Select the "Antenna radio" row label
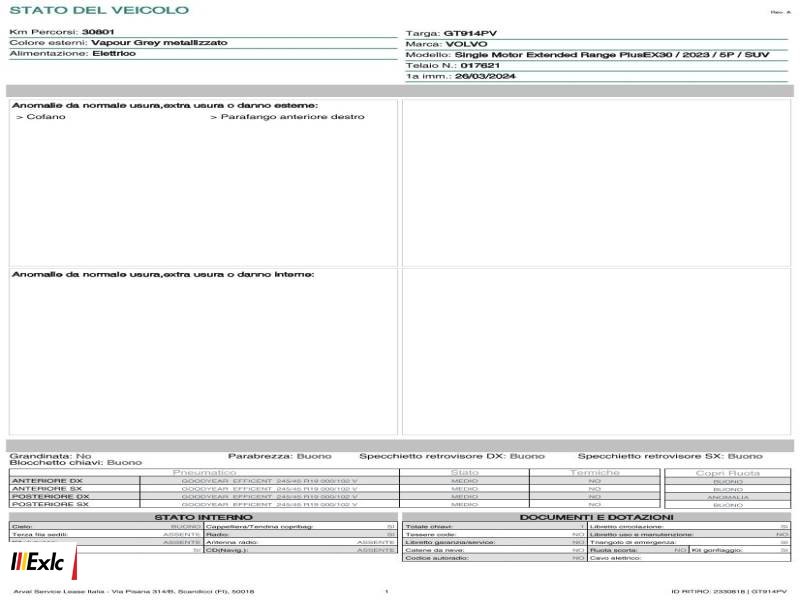Viewport: 800px width, 600px height. (232, 542)
